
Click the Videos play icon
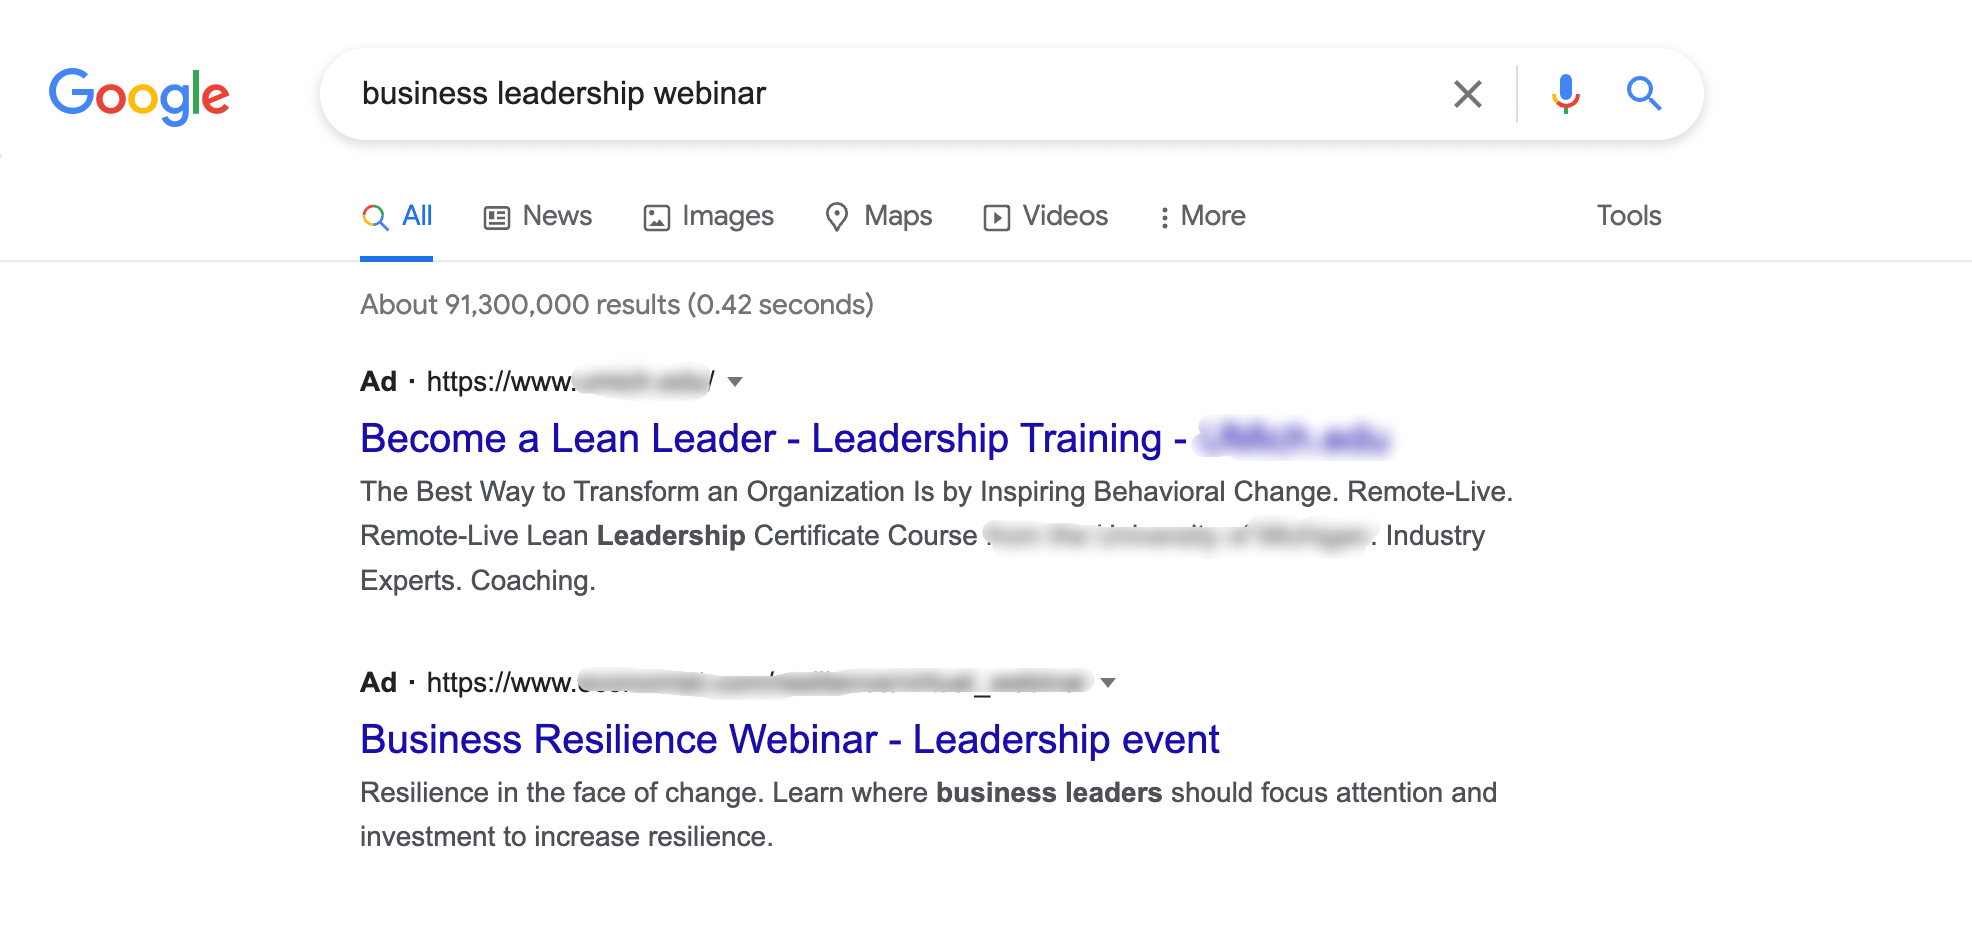tap(997, 217)
